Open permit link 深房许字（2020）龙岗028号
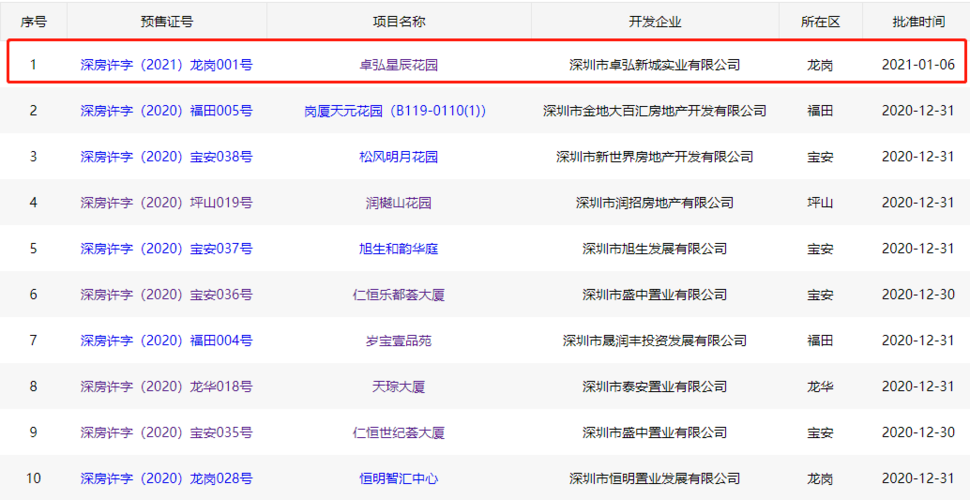970x500 pixels. (x=166, y=478)
